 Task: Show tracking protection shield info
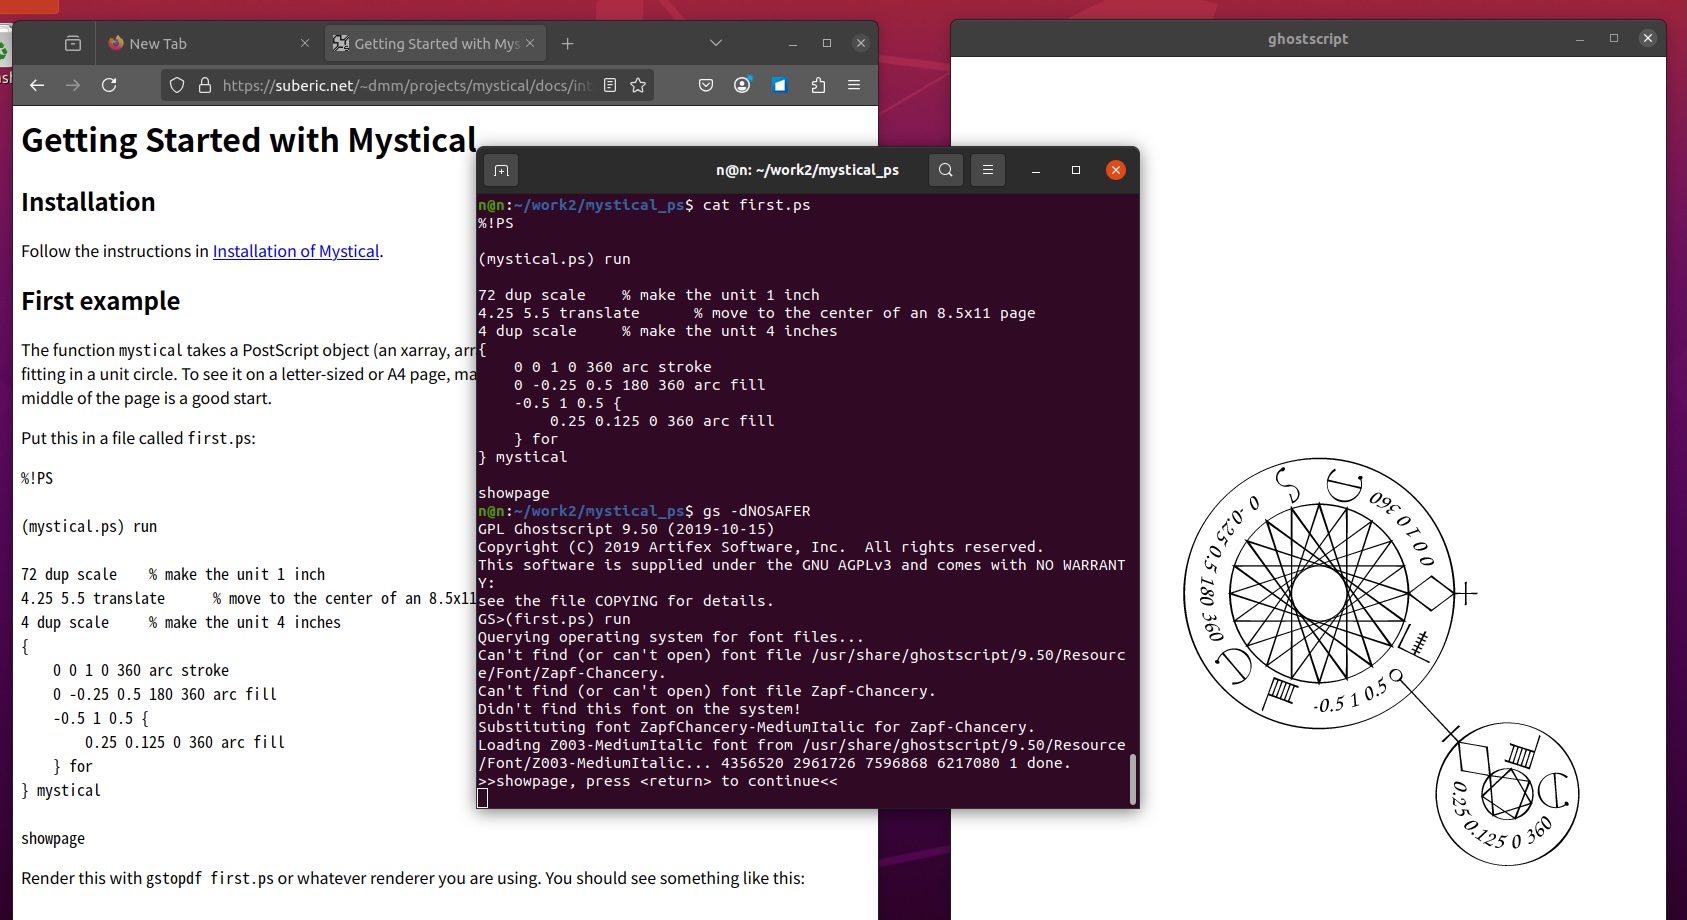177,86
